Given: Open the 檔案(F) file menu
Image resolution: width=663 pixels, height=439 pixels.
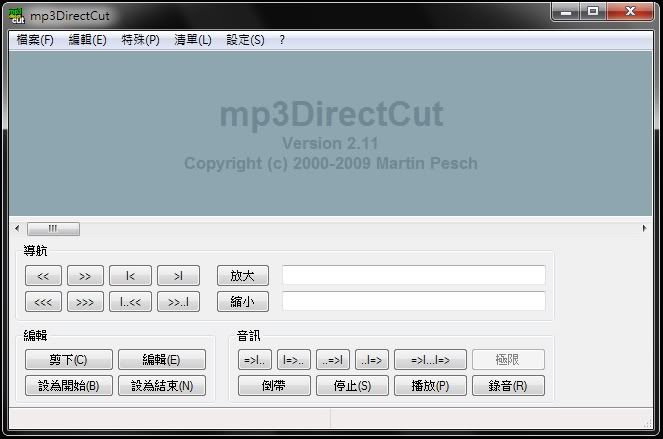Looking at the screenshot, I should coord(35,40).
